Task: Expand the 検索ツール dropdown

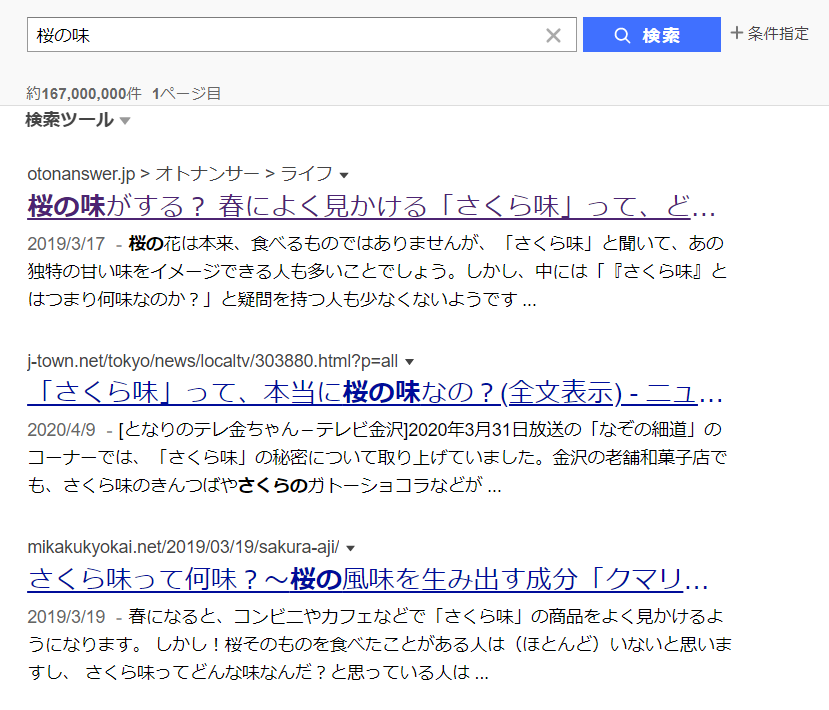Action: pyautogui.click(x=78, y=120)
